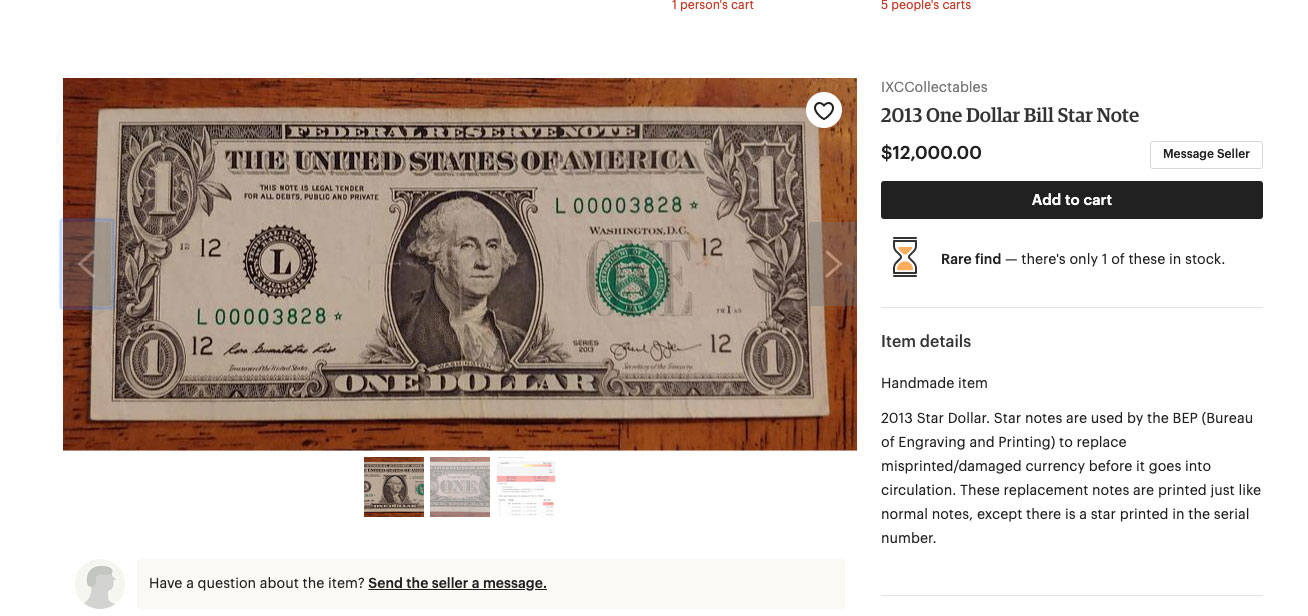Click the 5 people's carts link
1308x616 pixels.
pyautogui.click(x=926, y=6)
